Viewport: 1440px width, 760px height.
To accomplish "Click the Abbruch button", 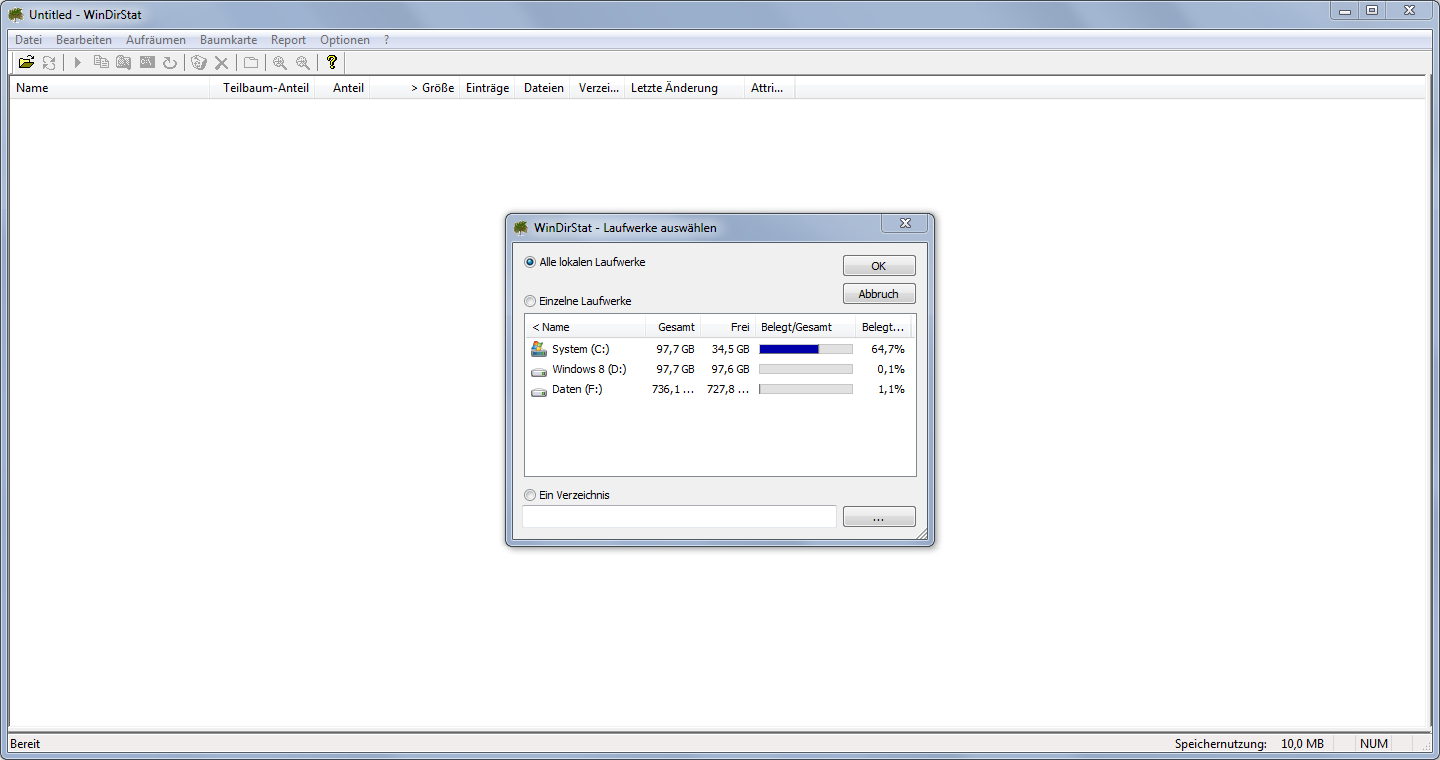I will [x=878, y=294].
